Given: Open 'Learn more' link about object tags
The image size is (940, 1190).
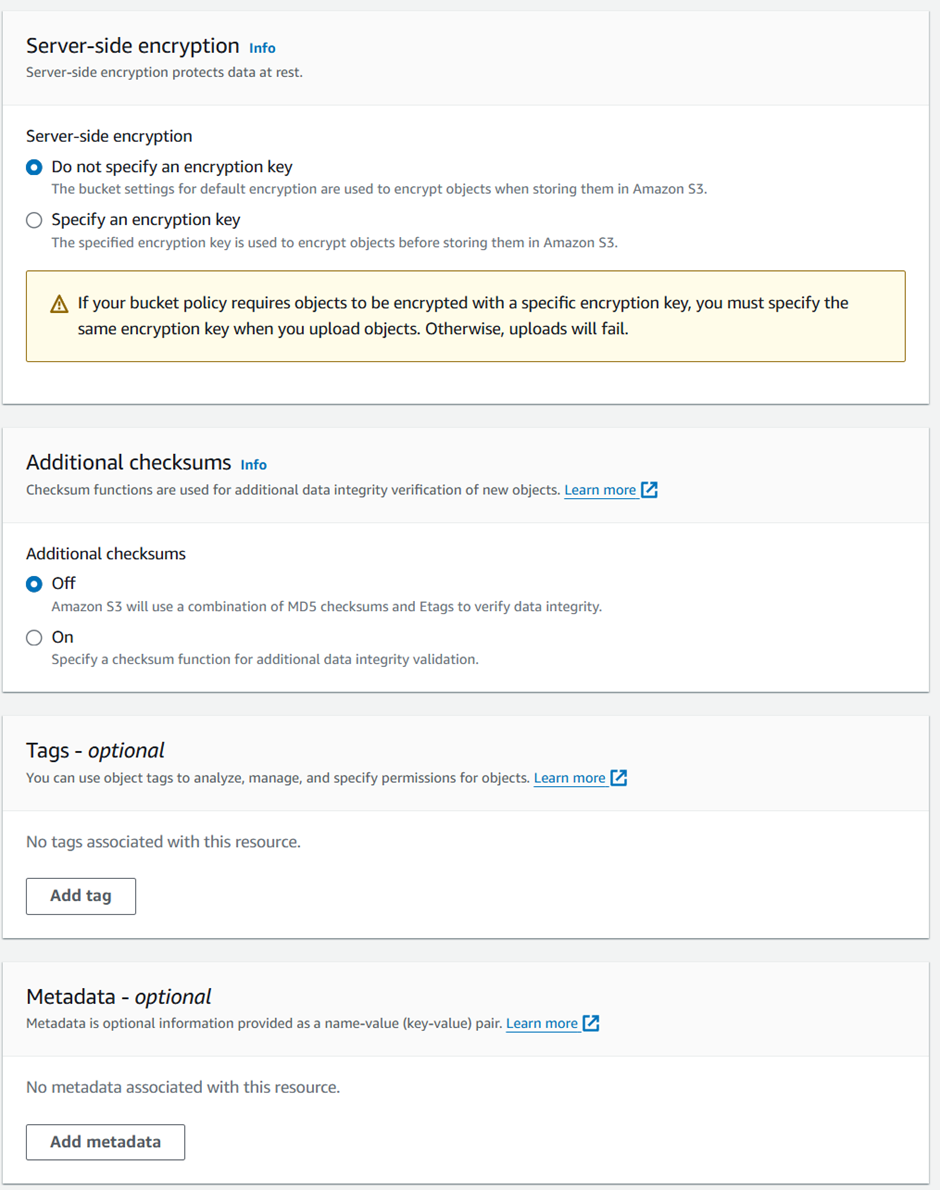Looking at the screenshot, I should (569, 778).
